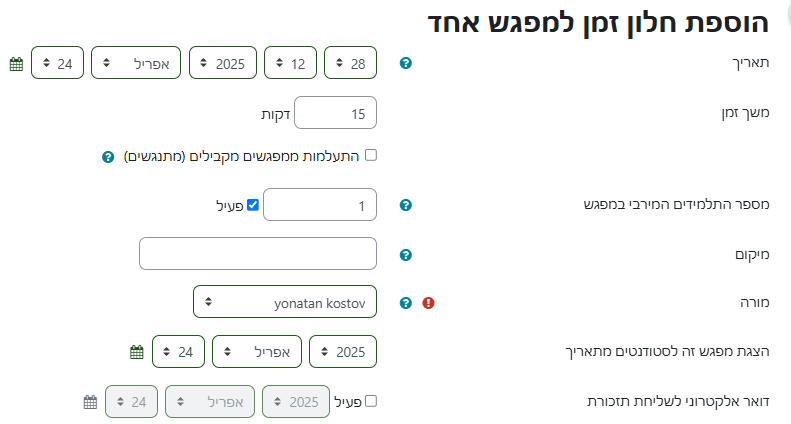
Task: Click the help icon next to מורה
Action: tap(406, 303)
